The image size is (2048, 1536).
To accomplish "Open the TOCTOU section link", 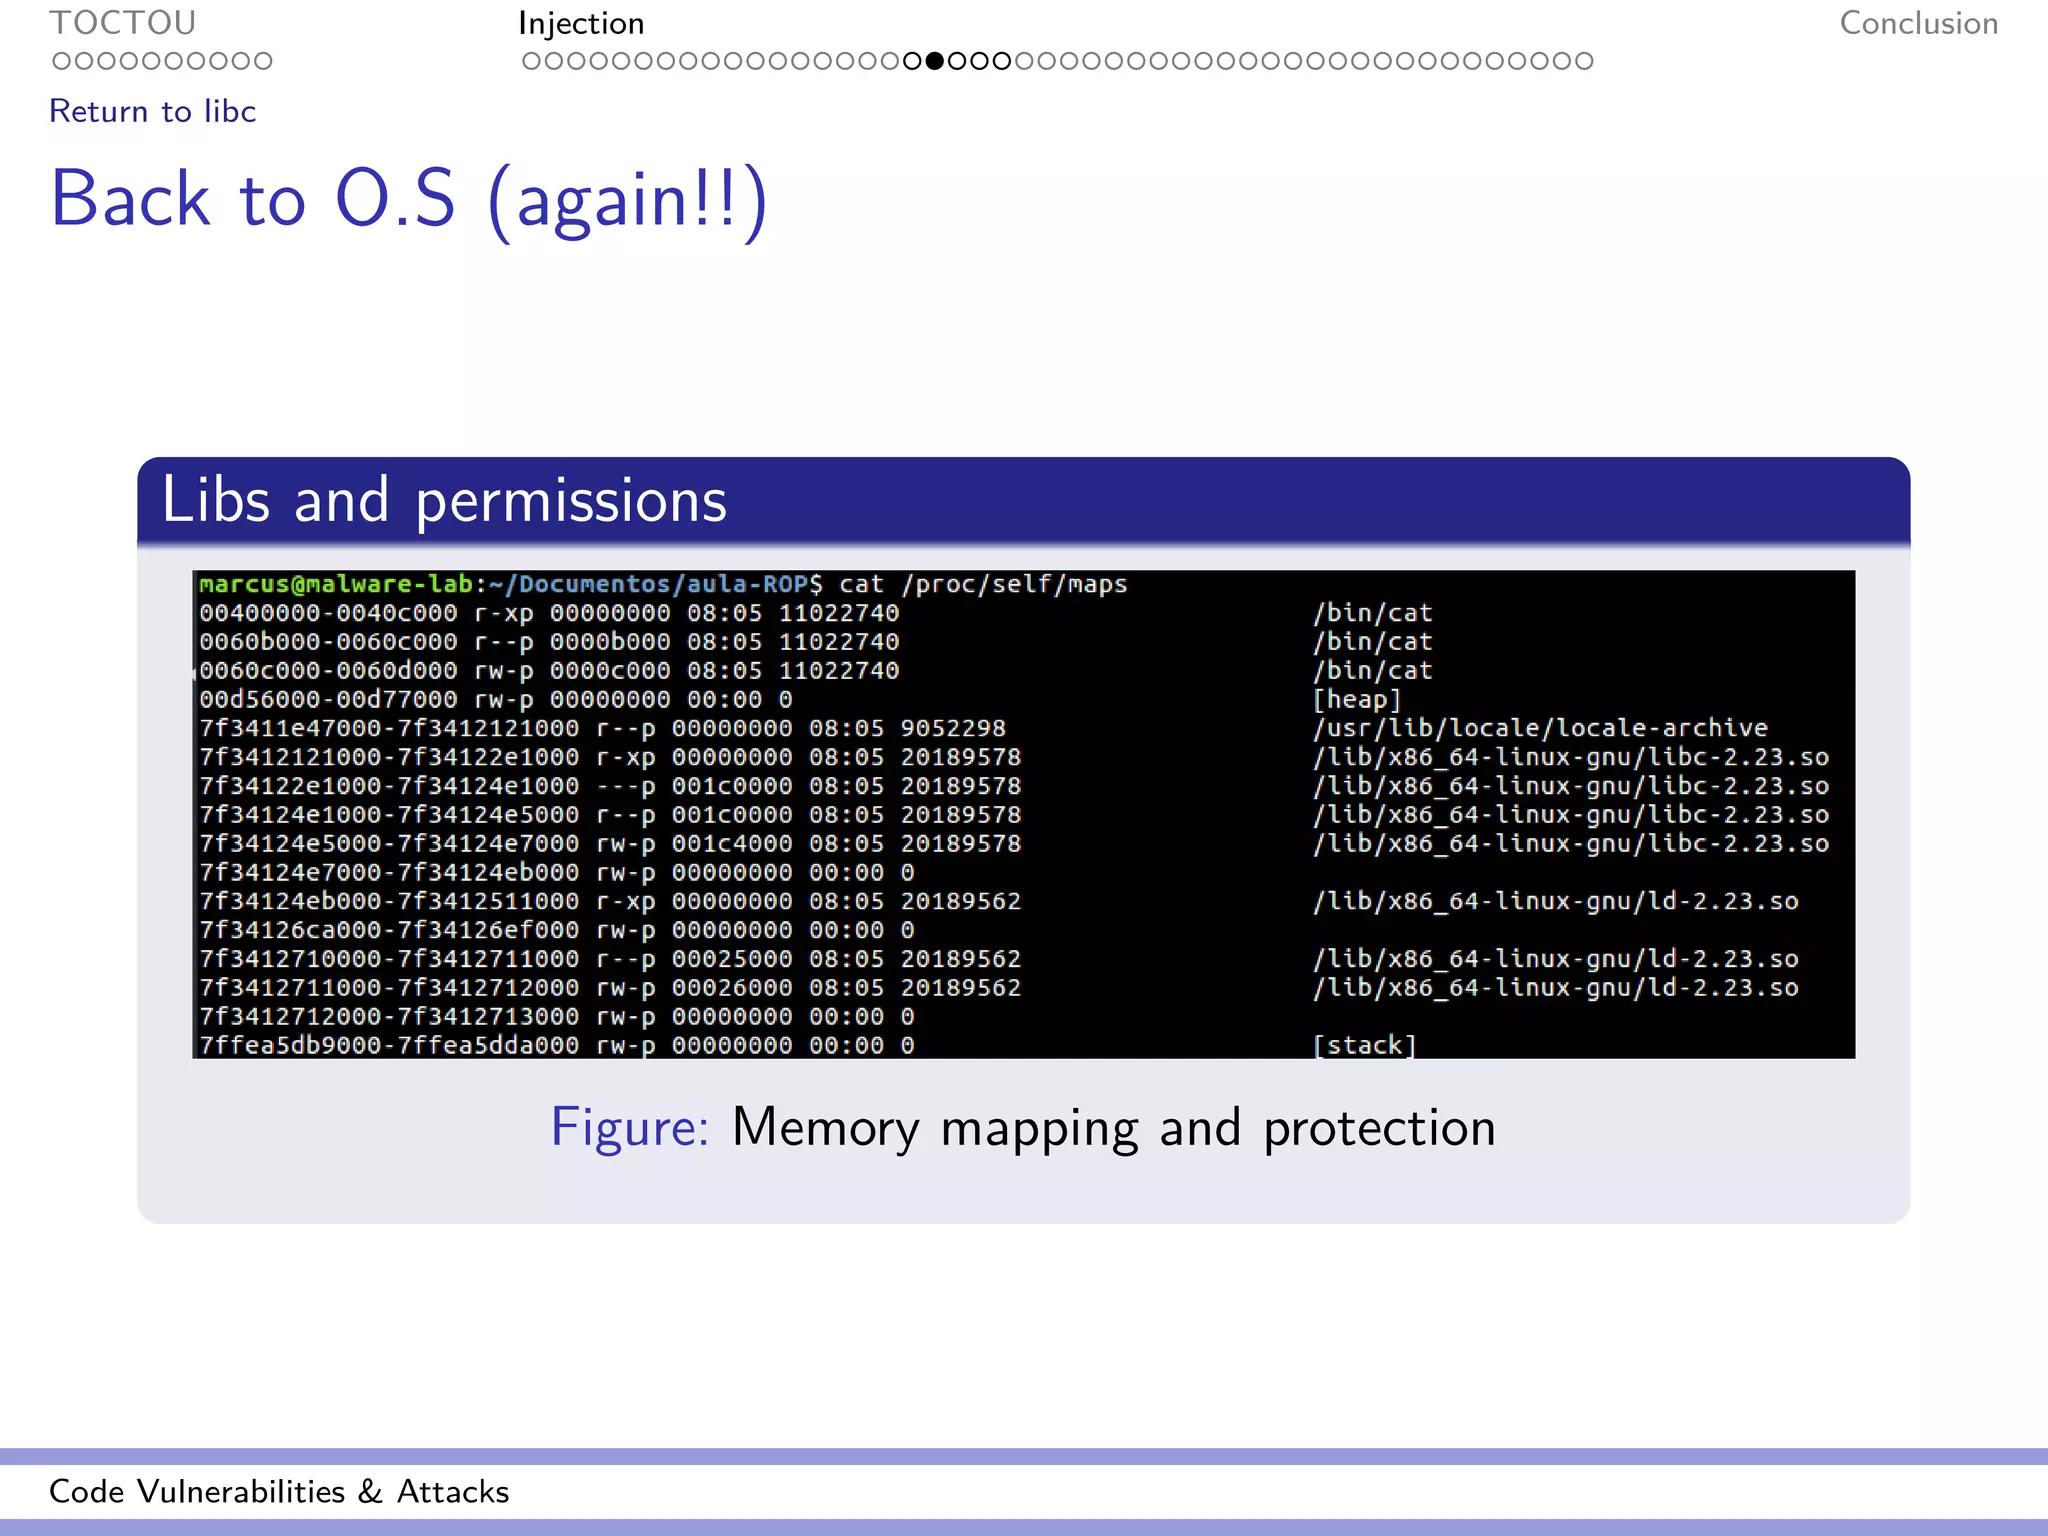I will pos(123,23).
